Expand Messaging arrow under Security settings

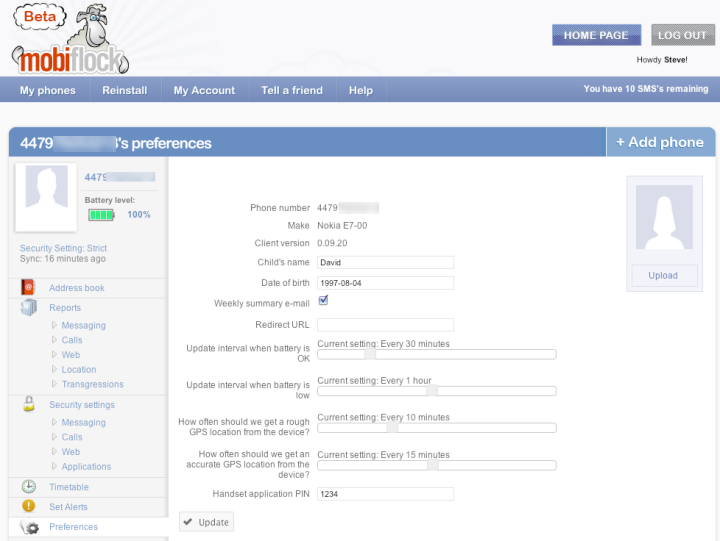54,422
